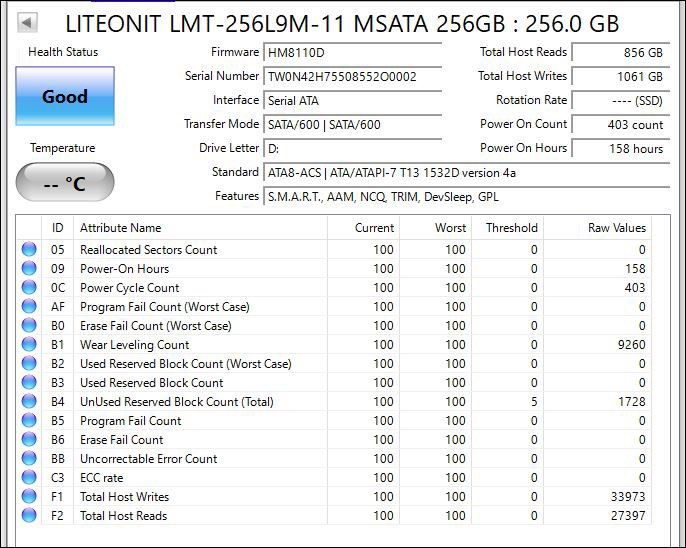Screen dimensions: 686x548
Task: Click status icon for ECC rate row
Action: point(29,478)
